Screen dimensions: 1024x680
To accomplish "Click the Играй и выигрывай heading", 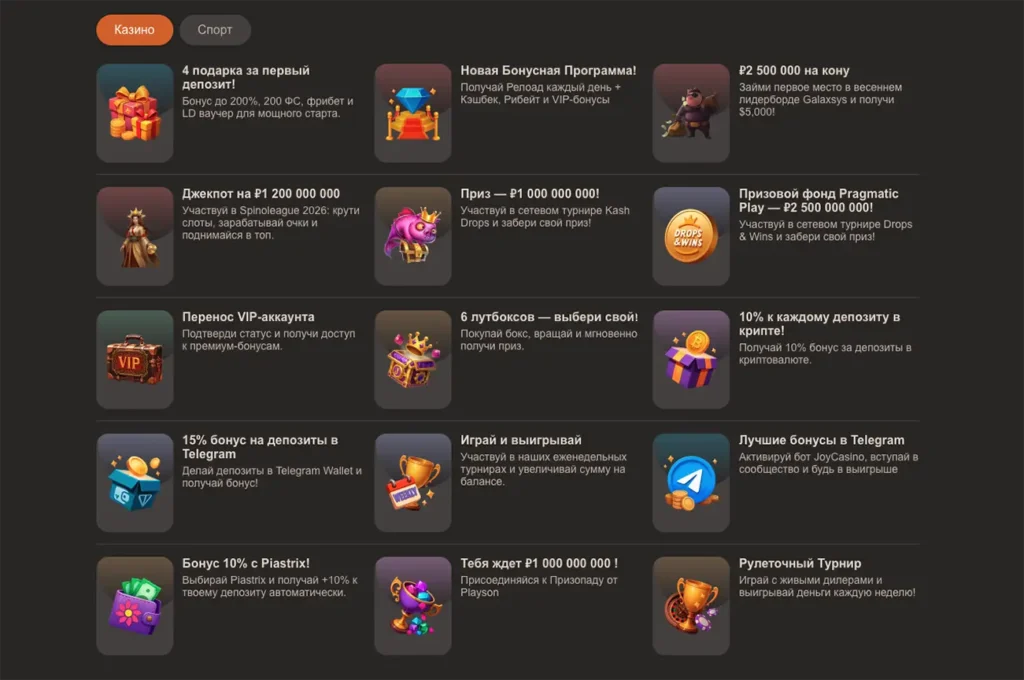I will (520, 440).
